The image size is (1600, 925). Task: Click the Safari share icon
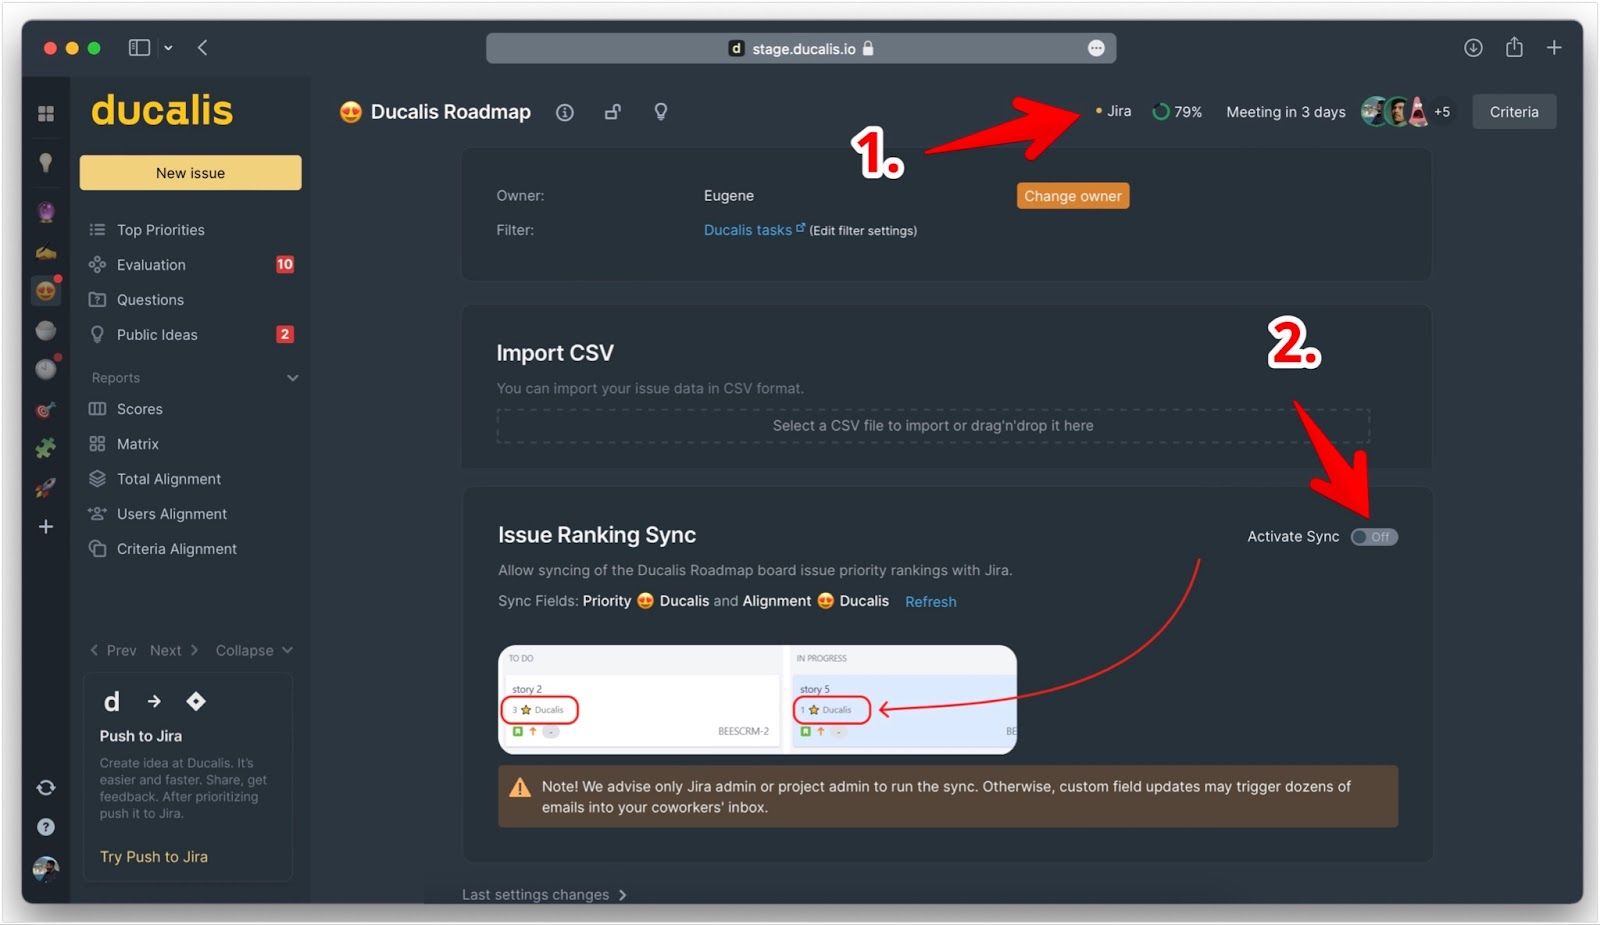[1514, 47]
